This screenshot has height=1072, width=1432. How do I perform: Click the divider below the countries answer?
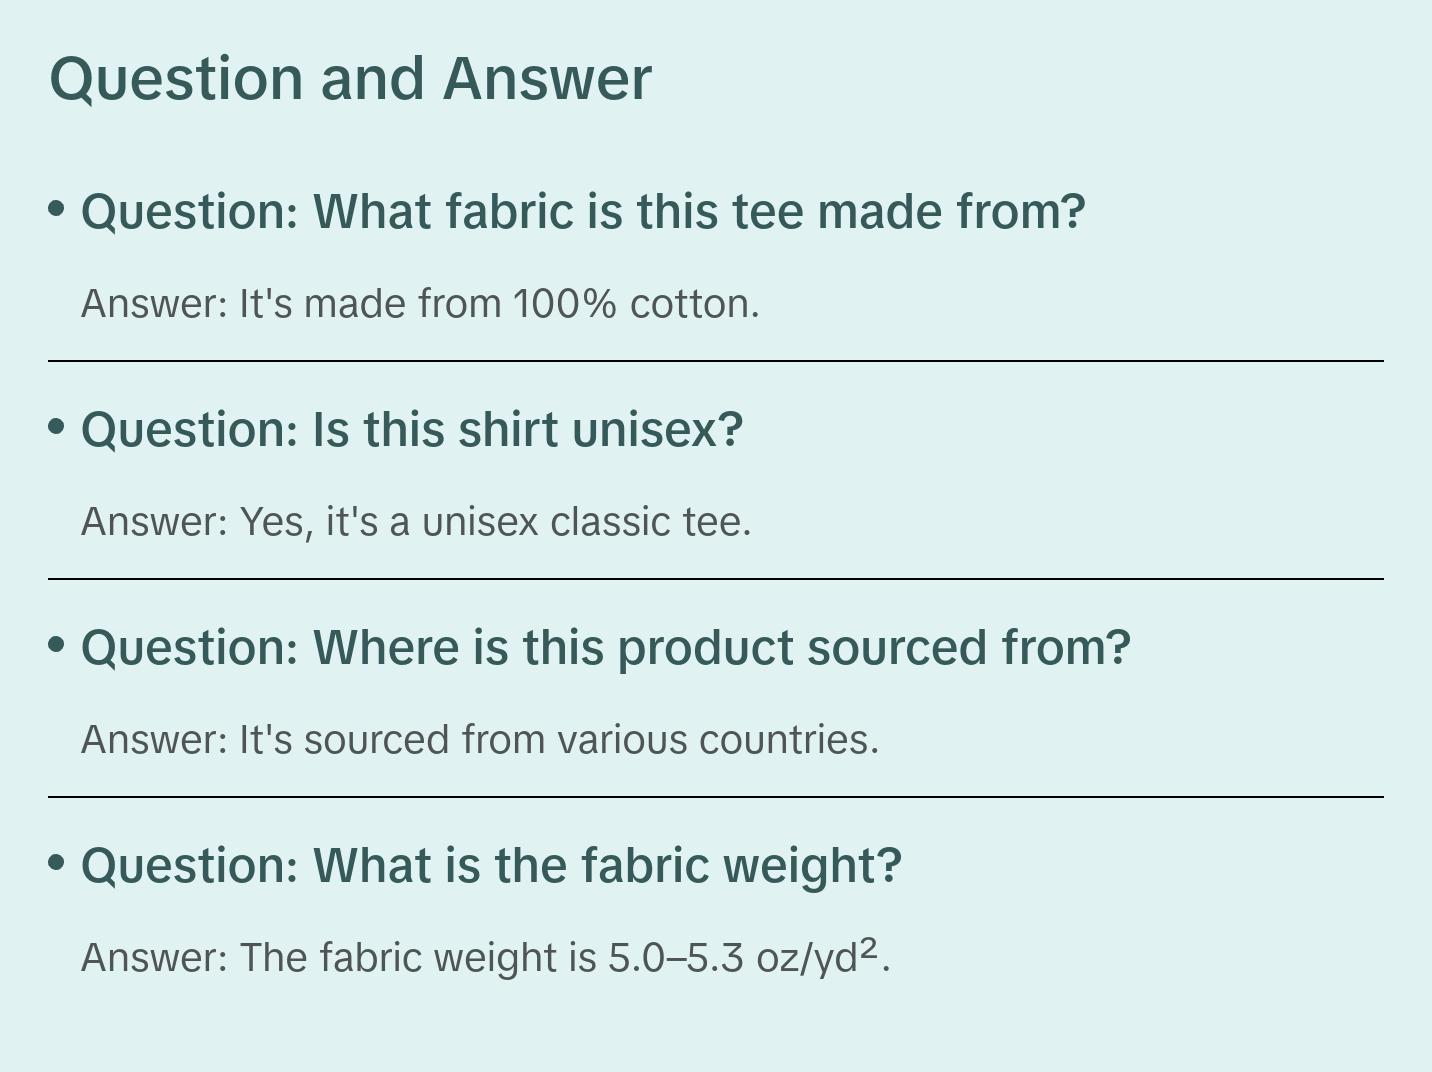716,797
